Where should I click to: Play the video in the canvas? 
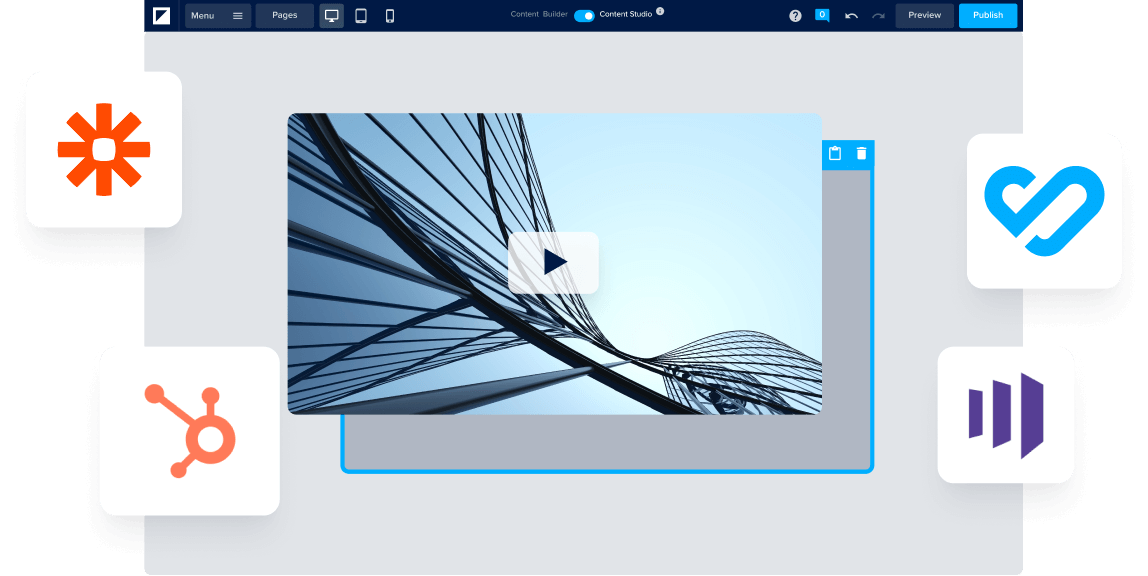click(x=553, y=263)
